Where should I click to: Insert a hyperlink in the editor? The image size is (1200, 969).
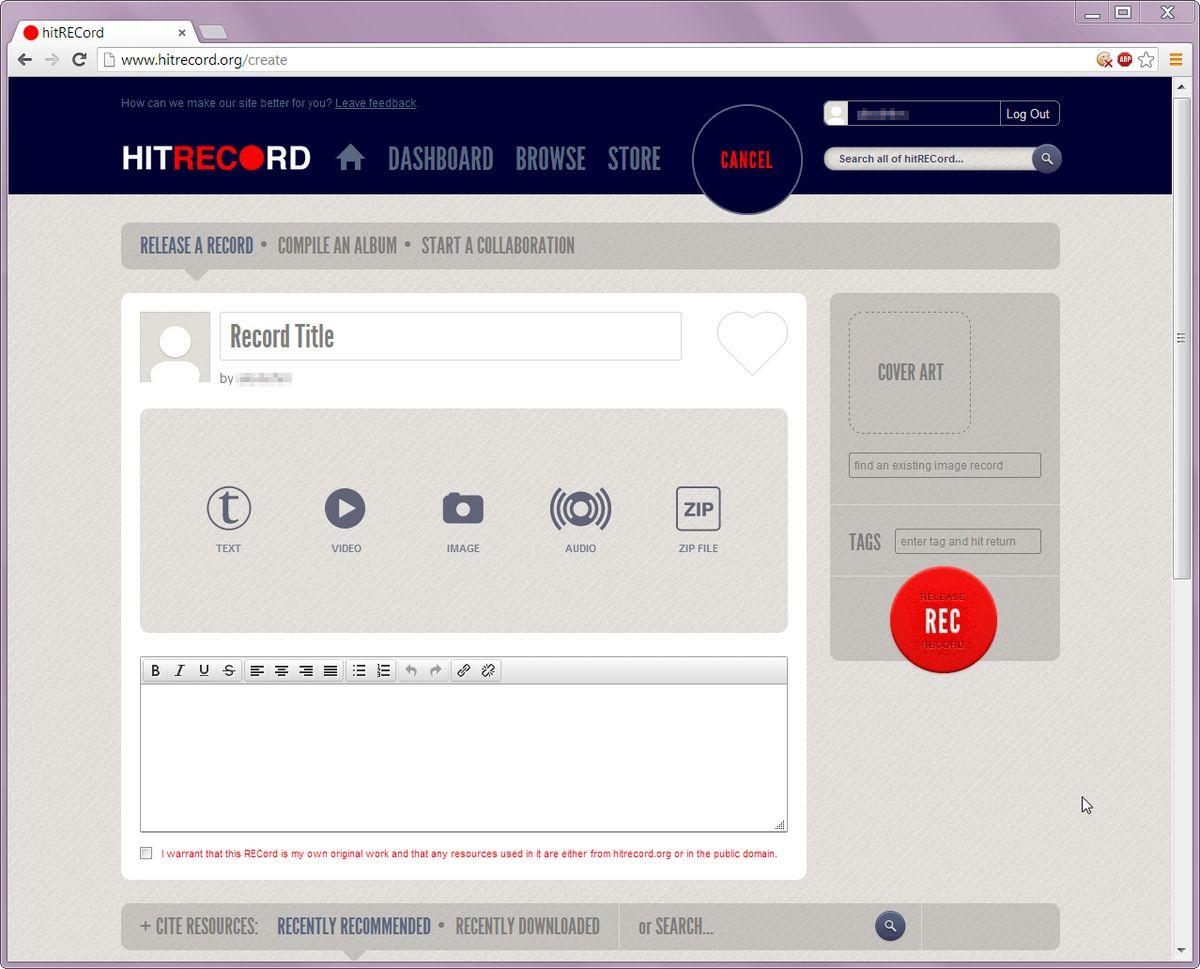coord(464,670)
